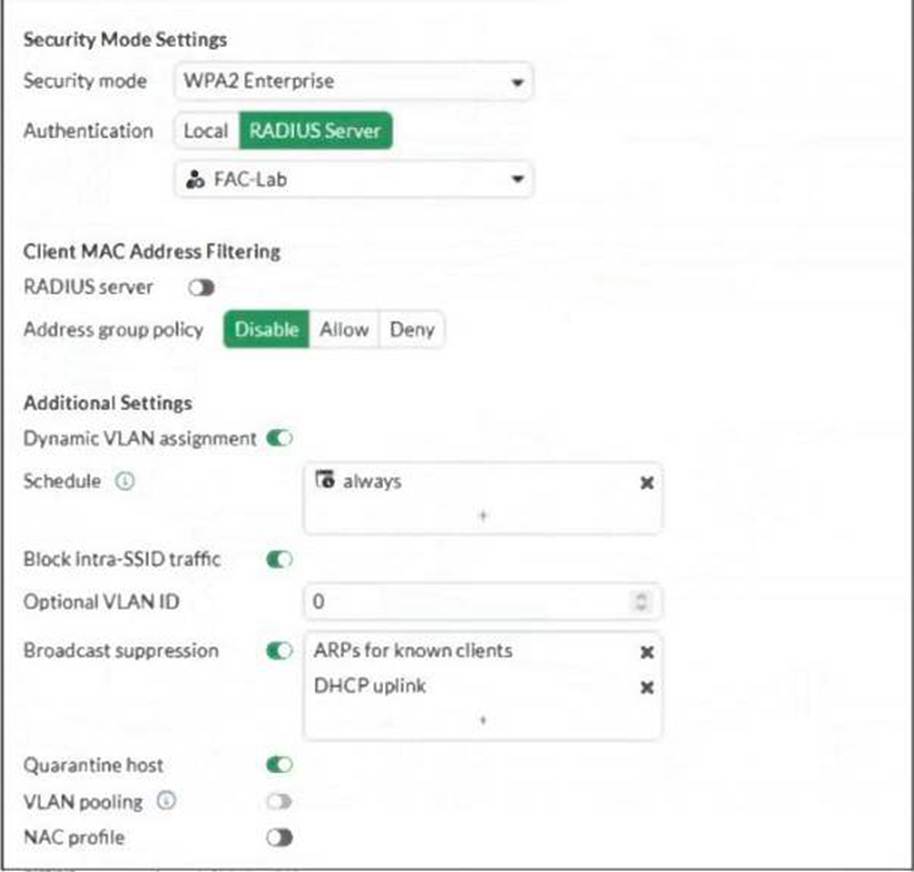The width and height of the screenshot is (914, 872).
Task: Select RADIUS Server authentication option
Action: (x=315, y=131)
